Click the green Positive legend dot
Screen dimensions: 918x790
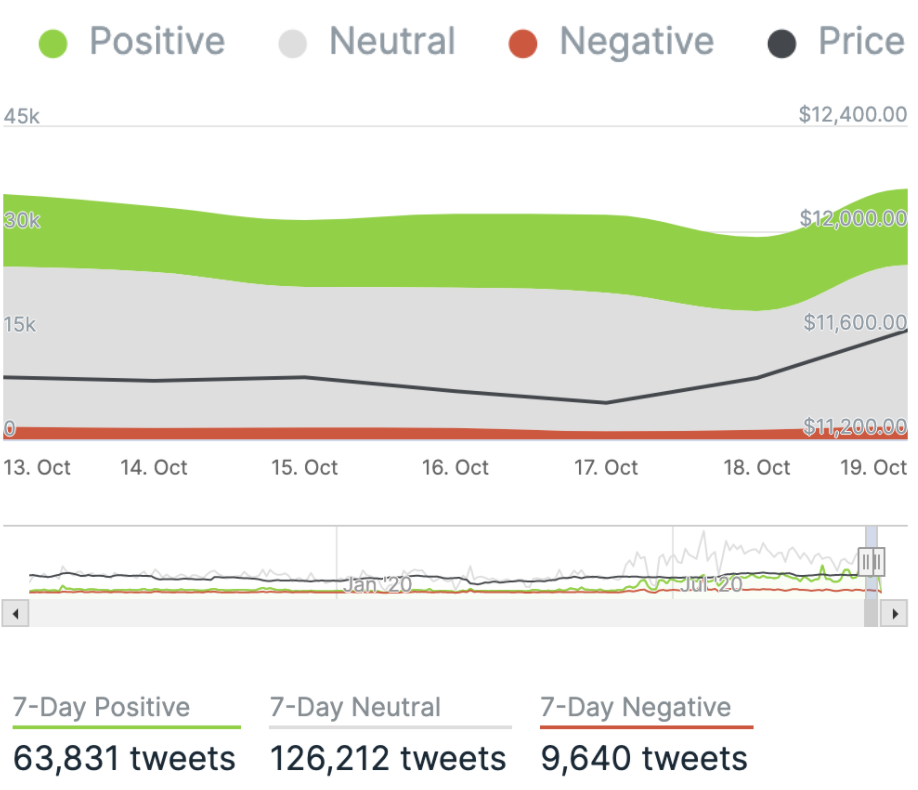pos(53,44)
